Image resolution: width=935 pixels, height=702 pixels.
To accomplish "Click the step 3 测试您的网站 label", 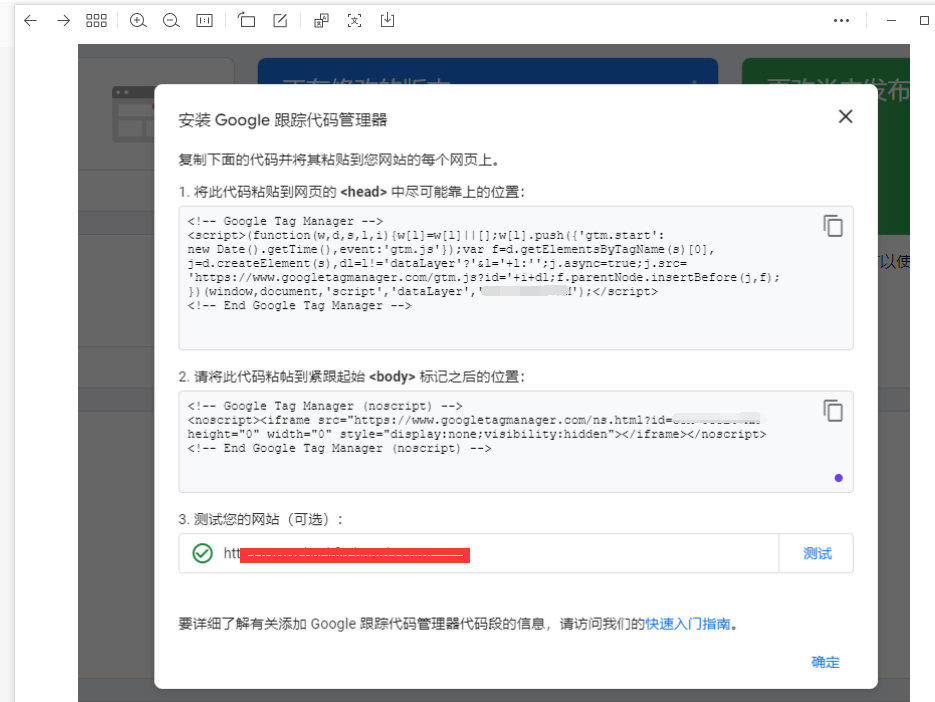I will click(261, 519).
